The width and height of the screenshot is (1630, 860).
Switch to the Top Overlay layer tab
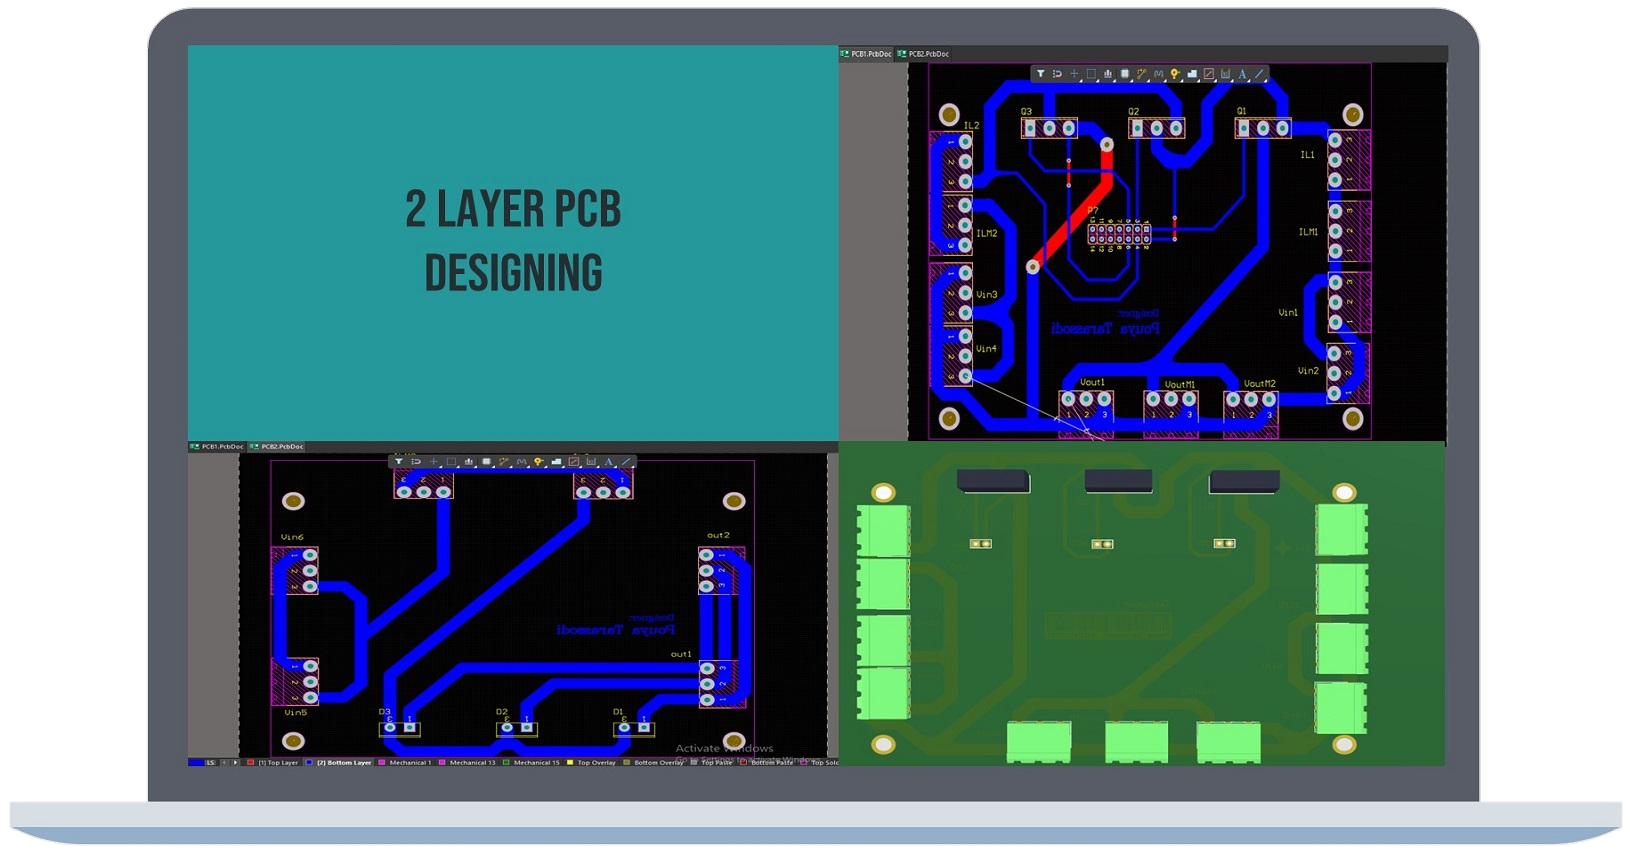tap(596, 763)
